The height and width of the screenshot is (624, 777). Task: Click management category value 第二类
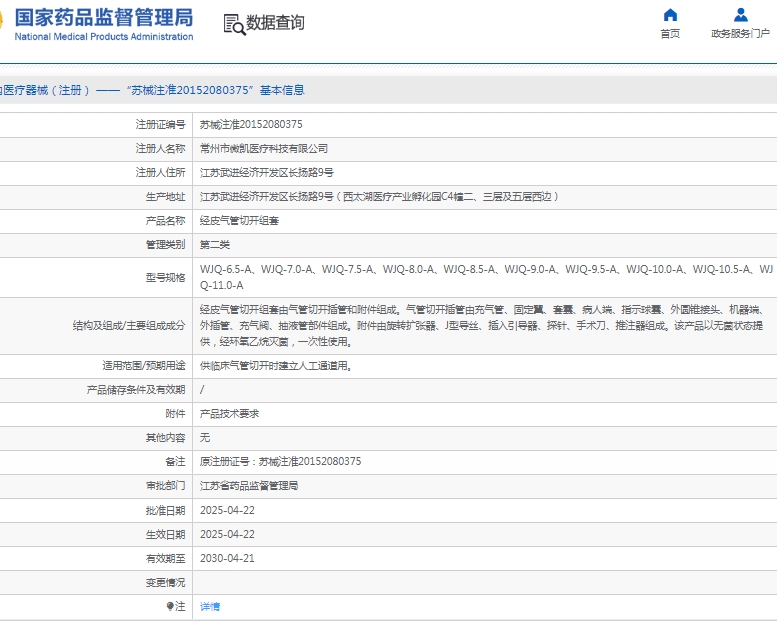click(215, 244)
